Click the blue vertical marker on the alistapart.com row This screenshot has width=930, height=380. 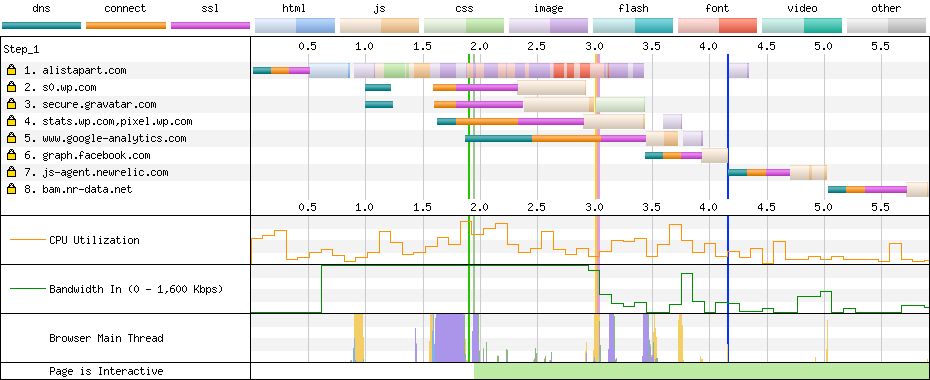(728, 70)
